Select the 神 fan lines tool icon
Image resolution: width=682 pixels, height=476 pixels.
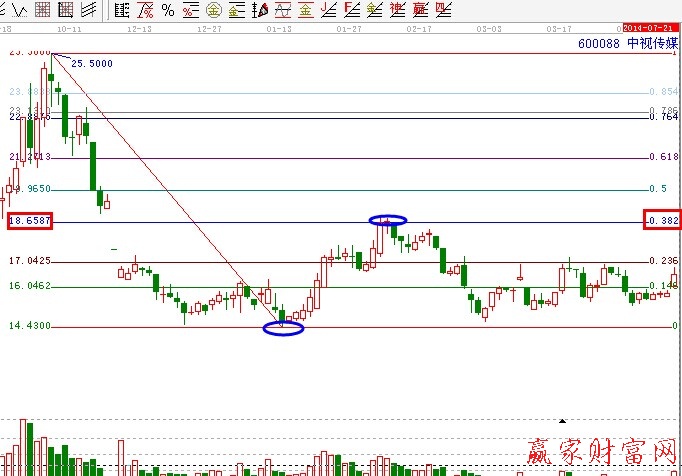[397, 10]
